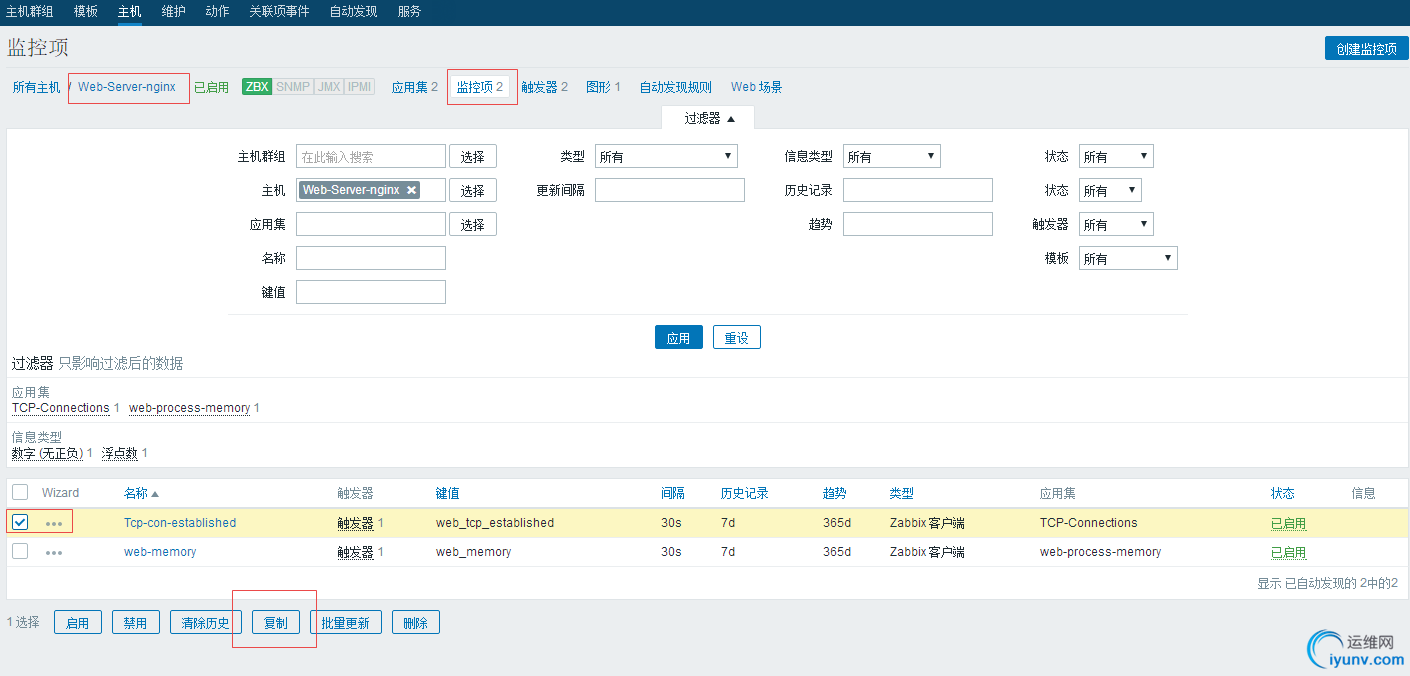Open the 模板 top menu
Screen dimensions: 1410x676
coord(86,12)
